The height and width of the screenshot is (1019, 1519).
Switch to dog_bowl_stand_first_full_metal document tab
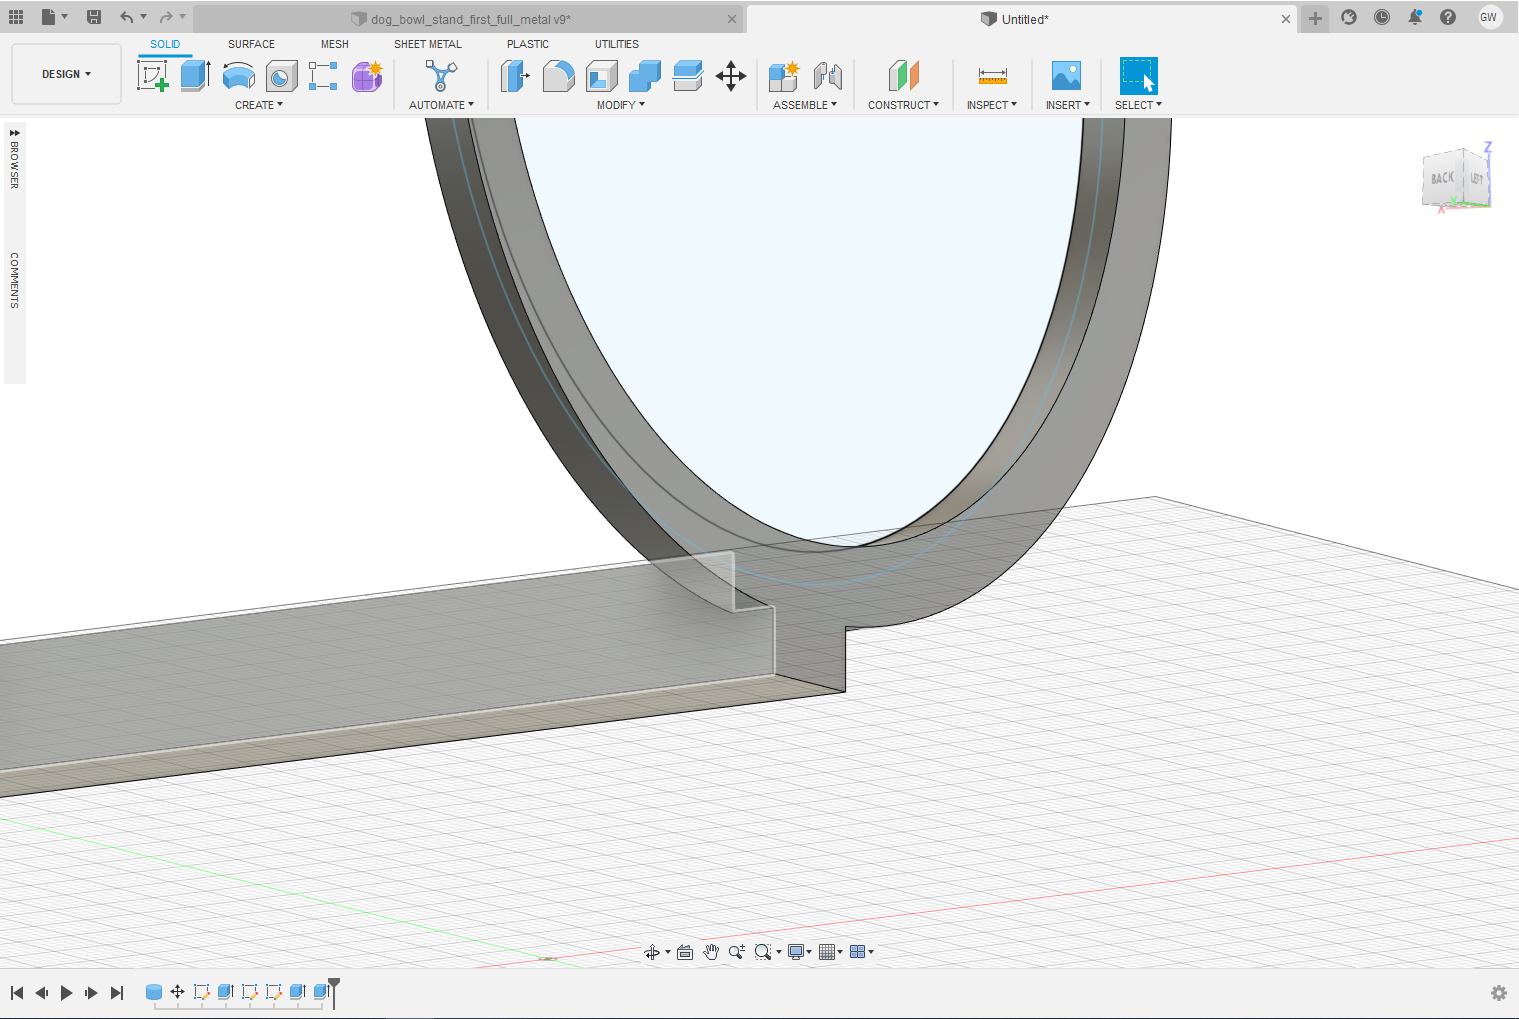click(470, 19)
